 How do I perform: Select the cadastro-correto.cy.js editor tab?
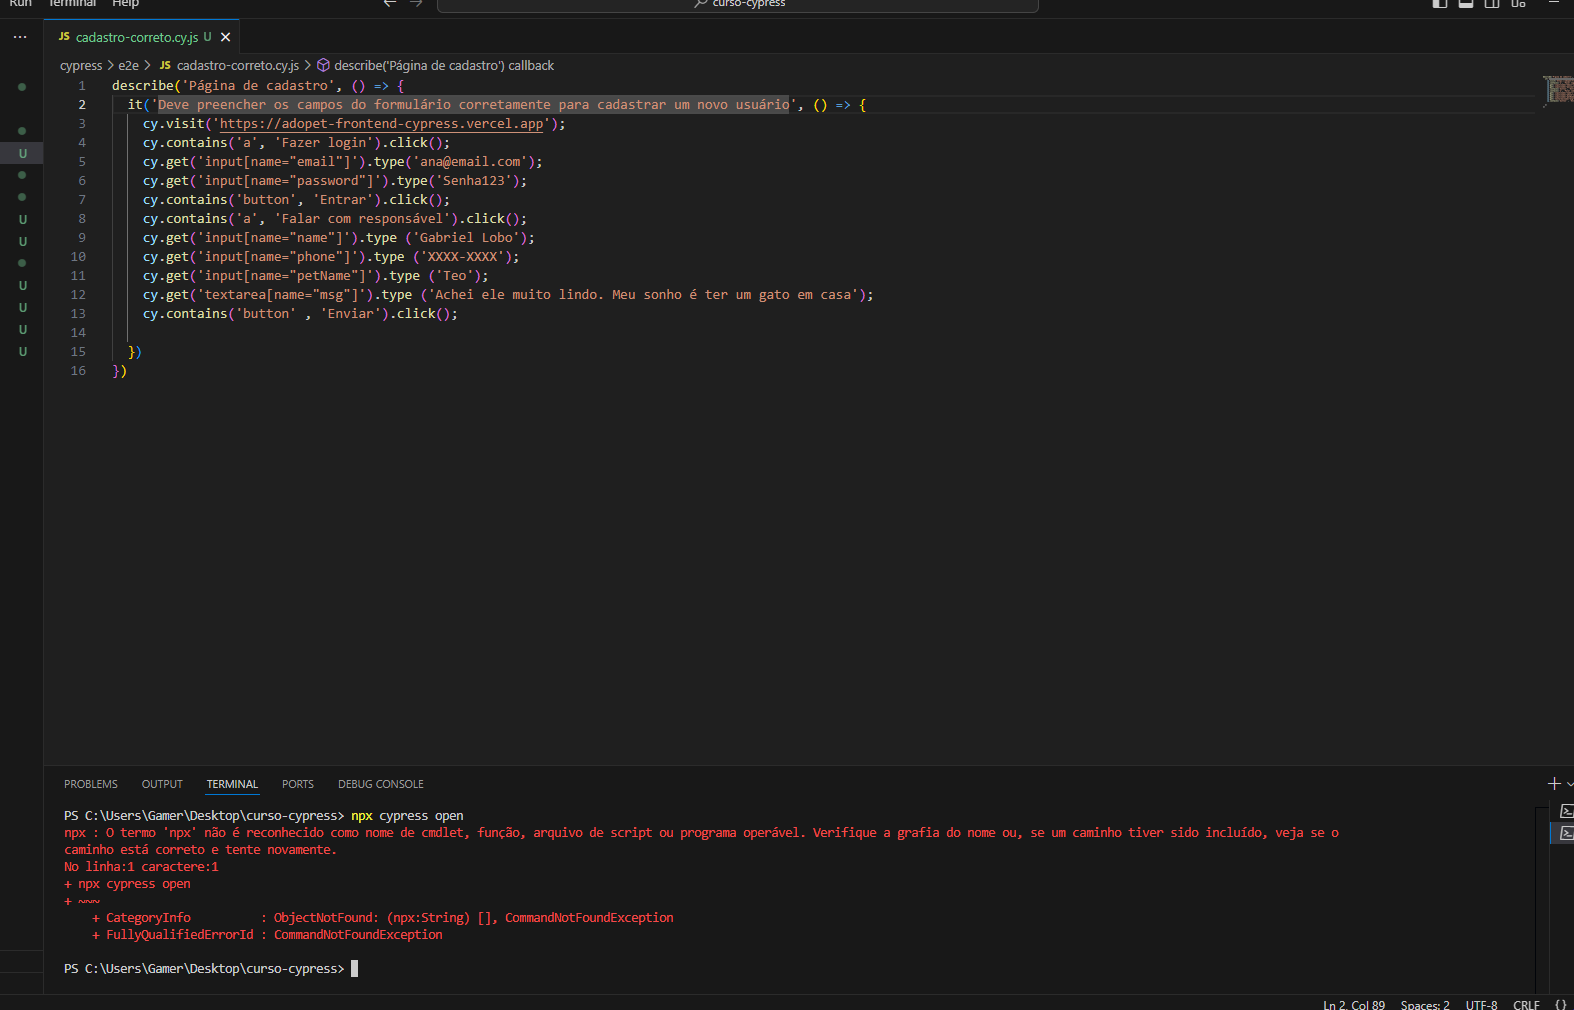coord(135,37)
